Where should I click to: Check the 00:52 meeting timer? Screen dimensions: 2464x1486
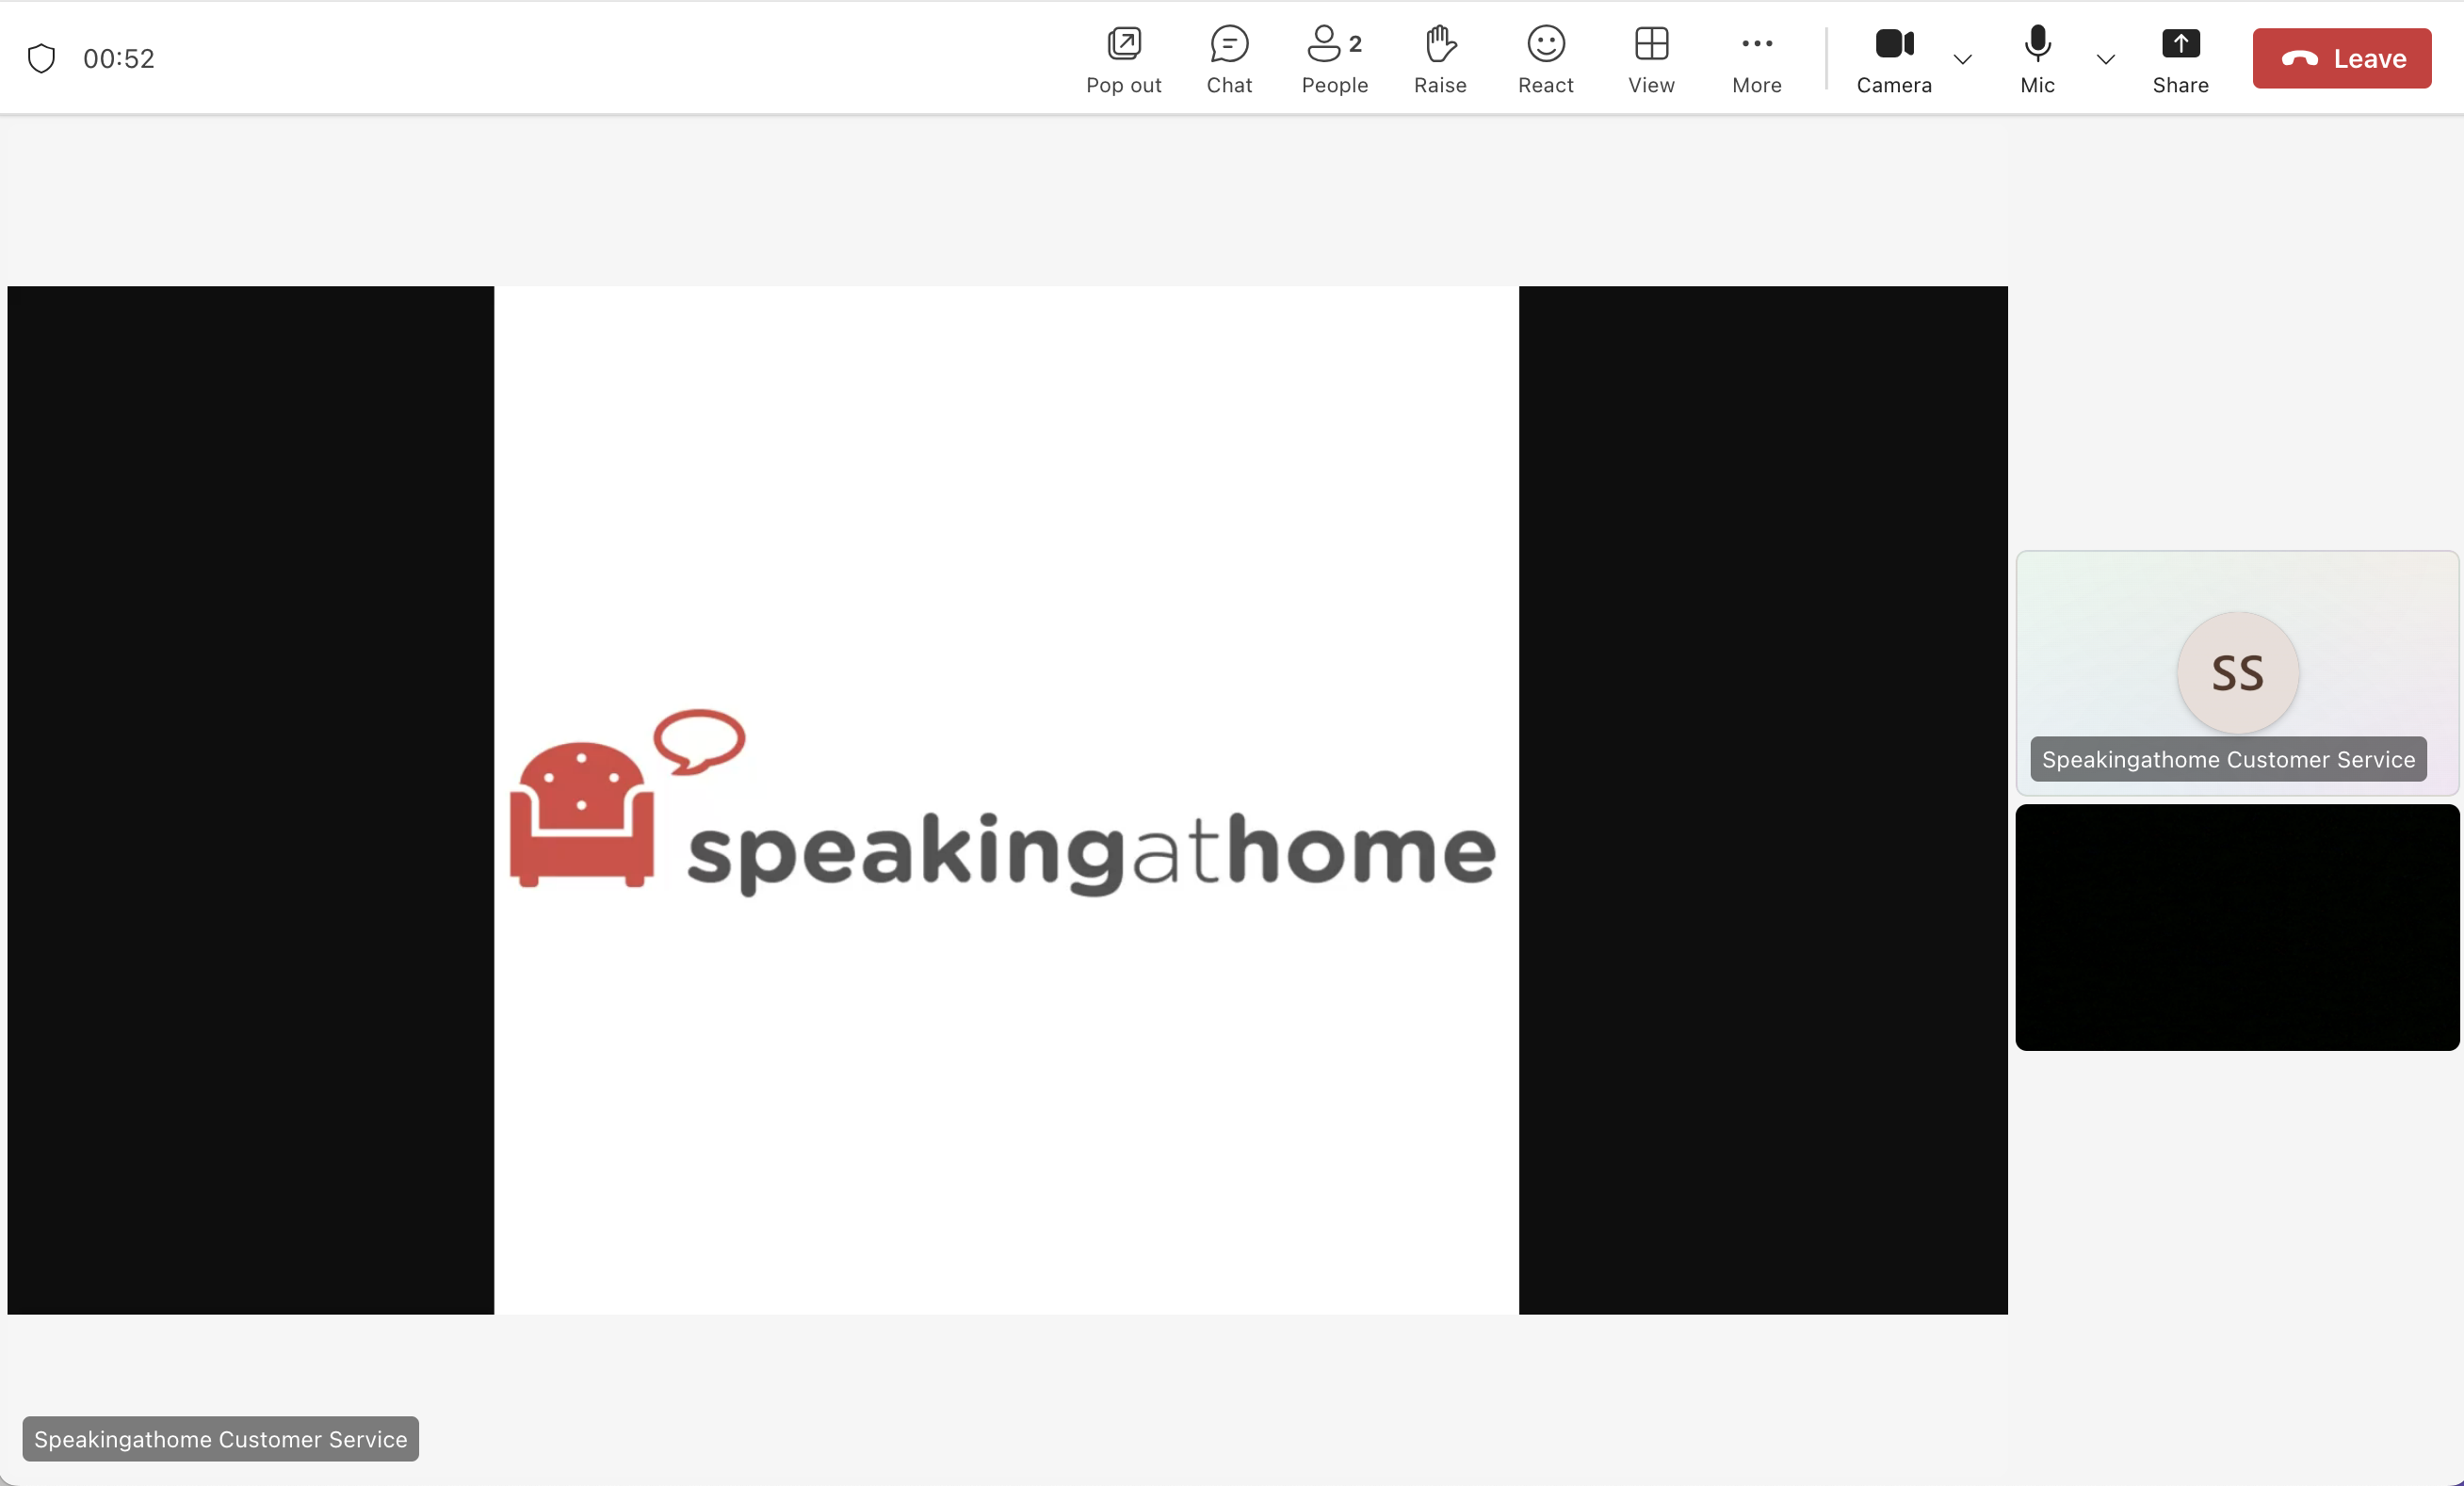point(120,57)
